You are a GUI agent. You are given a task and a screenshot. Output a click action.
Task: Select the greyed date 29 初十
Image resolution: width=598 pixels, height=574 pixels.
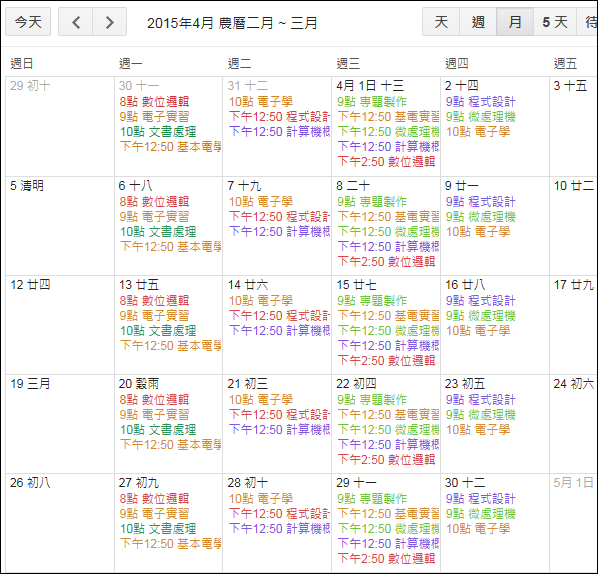tap(30, 86)
